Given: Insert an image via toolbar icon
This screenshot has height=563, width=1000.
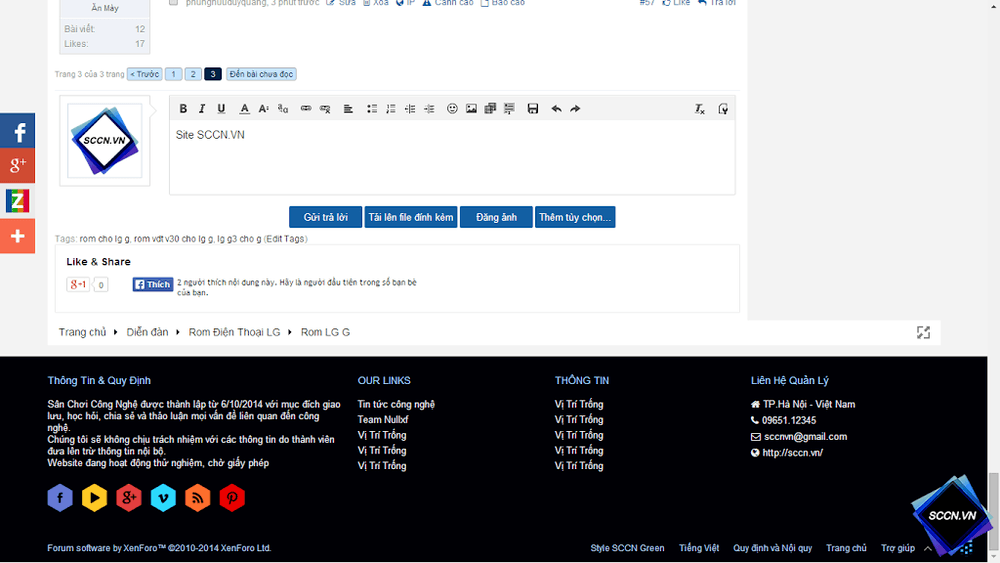Looking at the screenshot, I should (x=471, y=109).
